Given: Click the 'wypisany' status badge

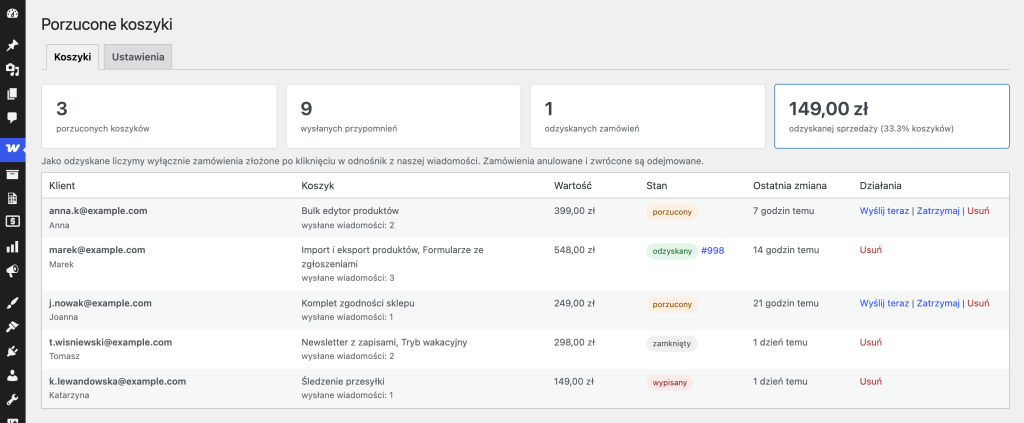Looking at the screenshot, I should 669,383.
